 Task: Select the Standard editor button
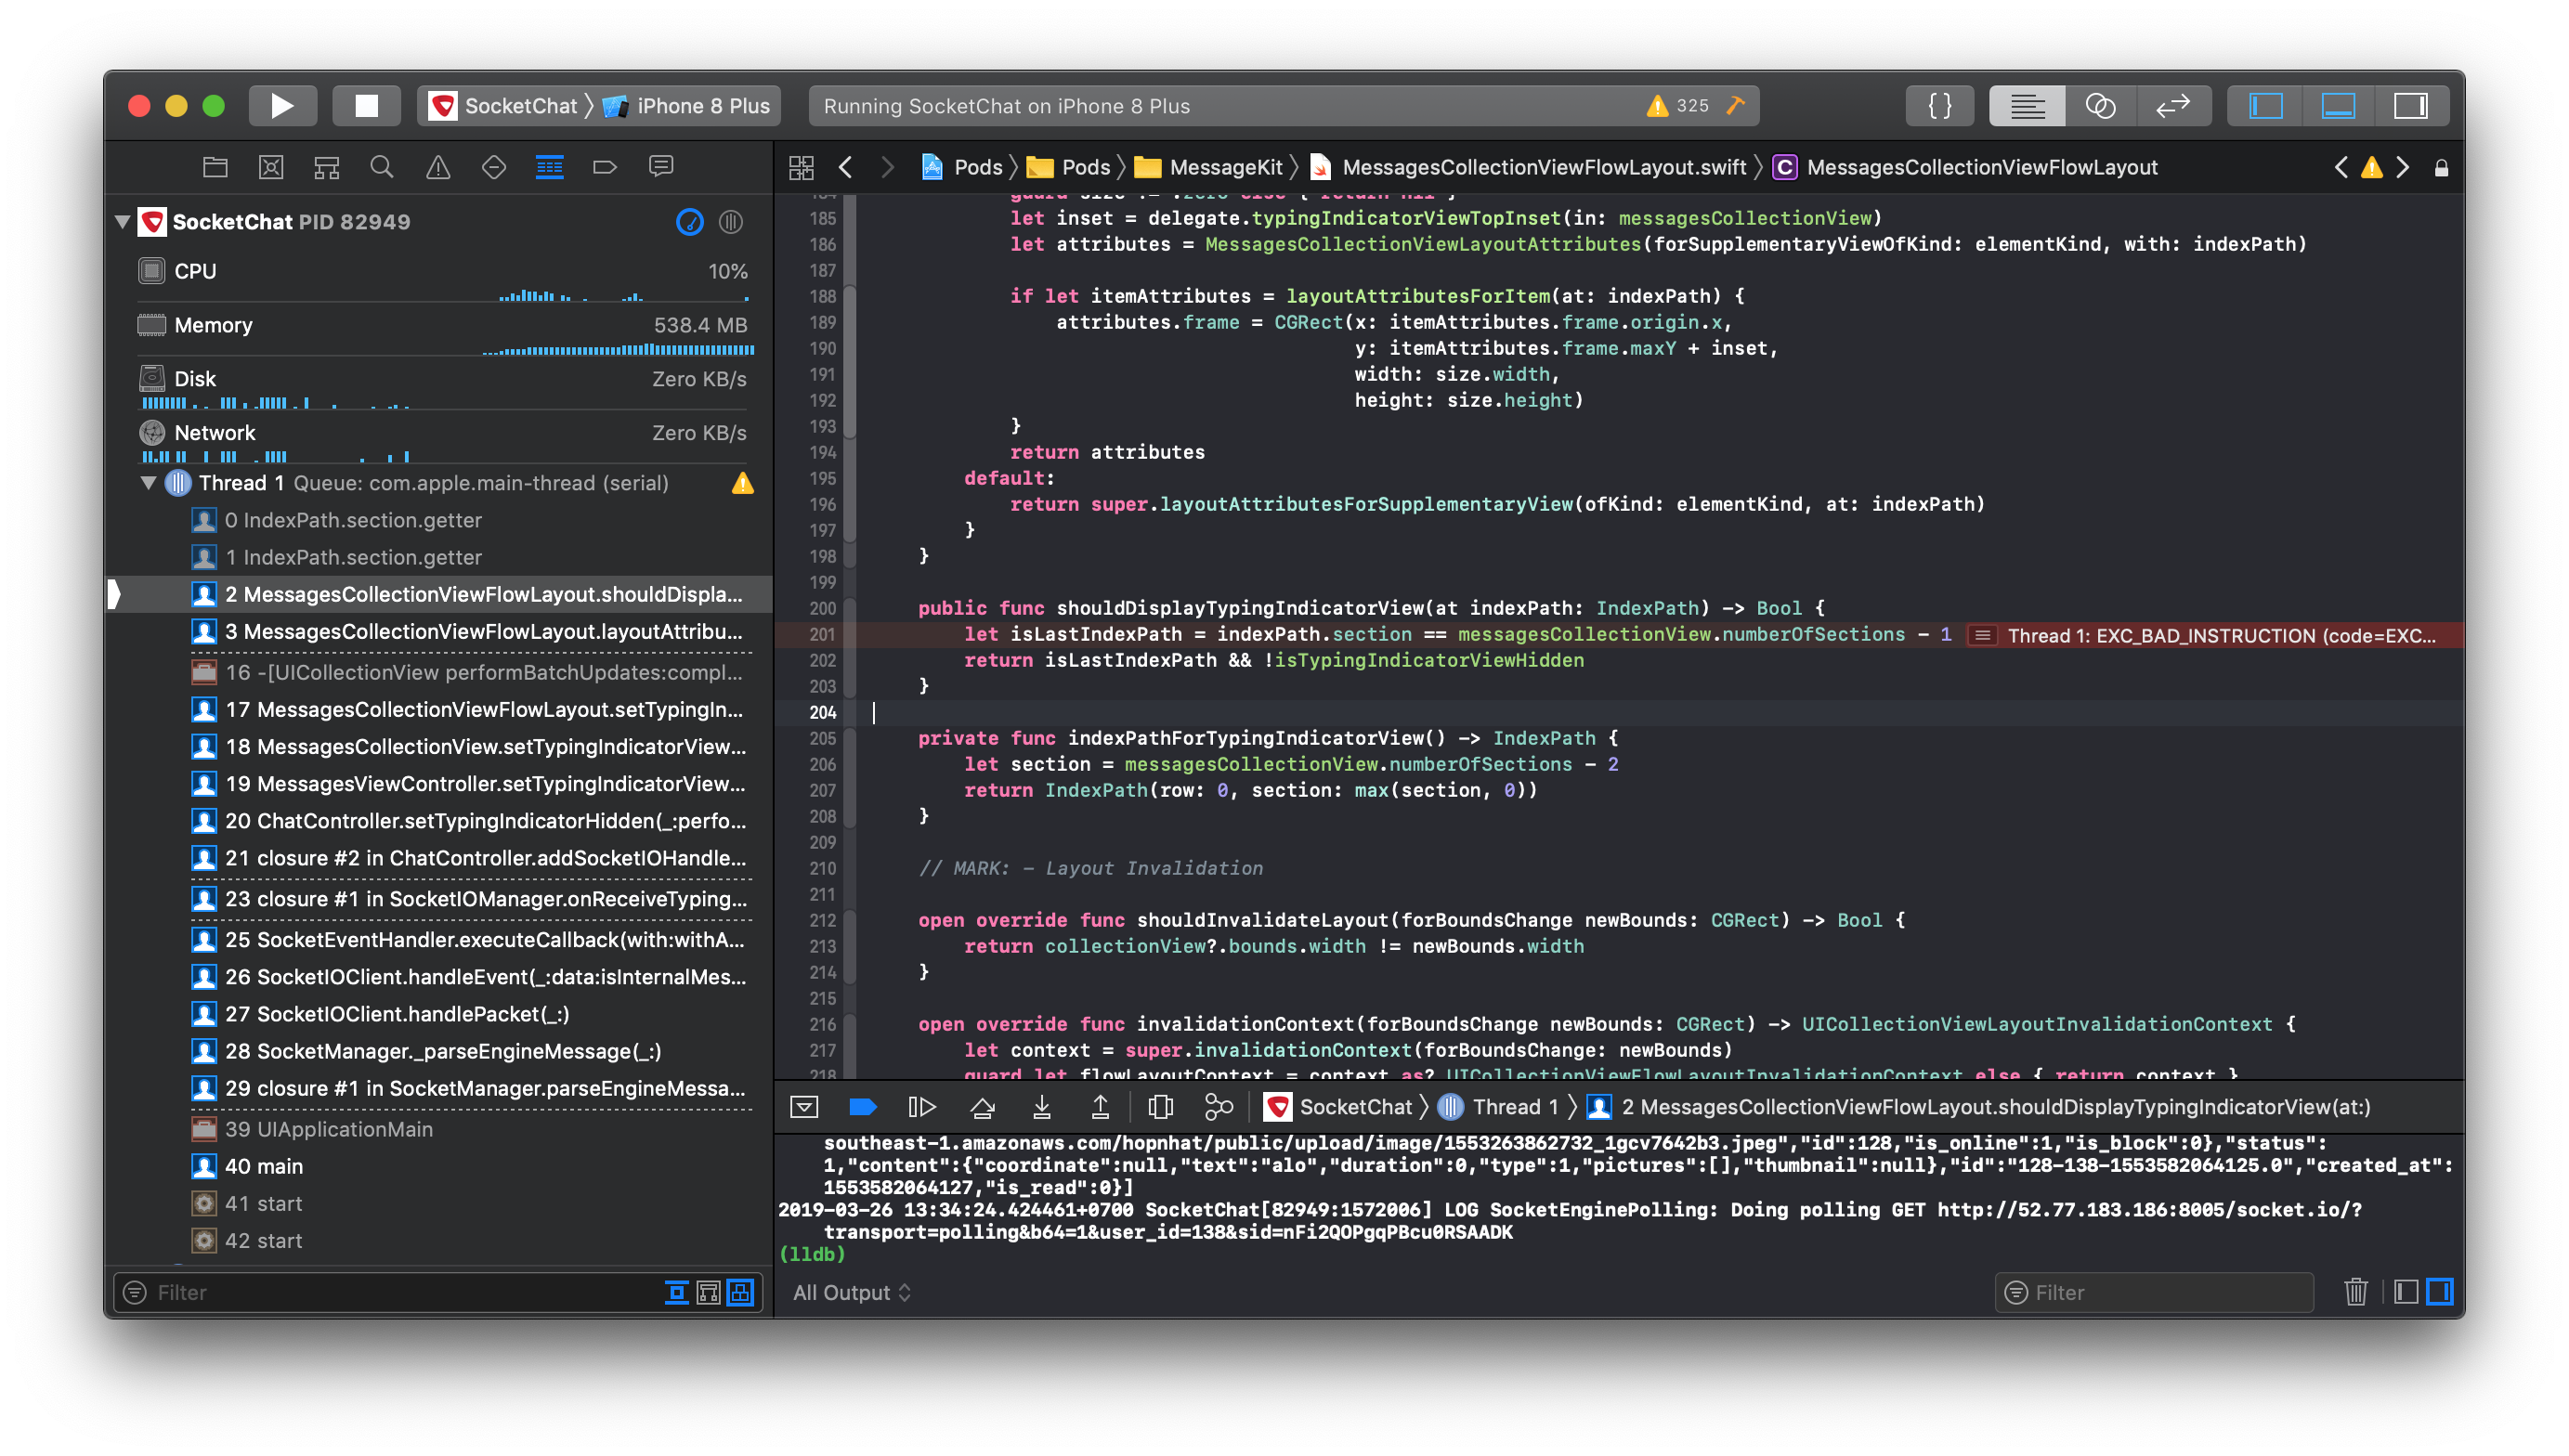[2026, 105]
